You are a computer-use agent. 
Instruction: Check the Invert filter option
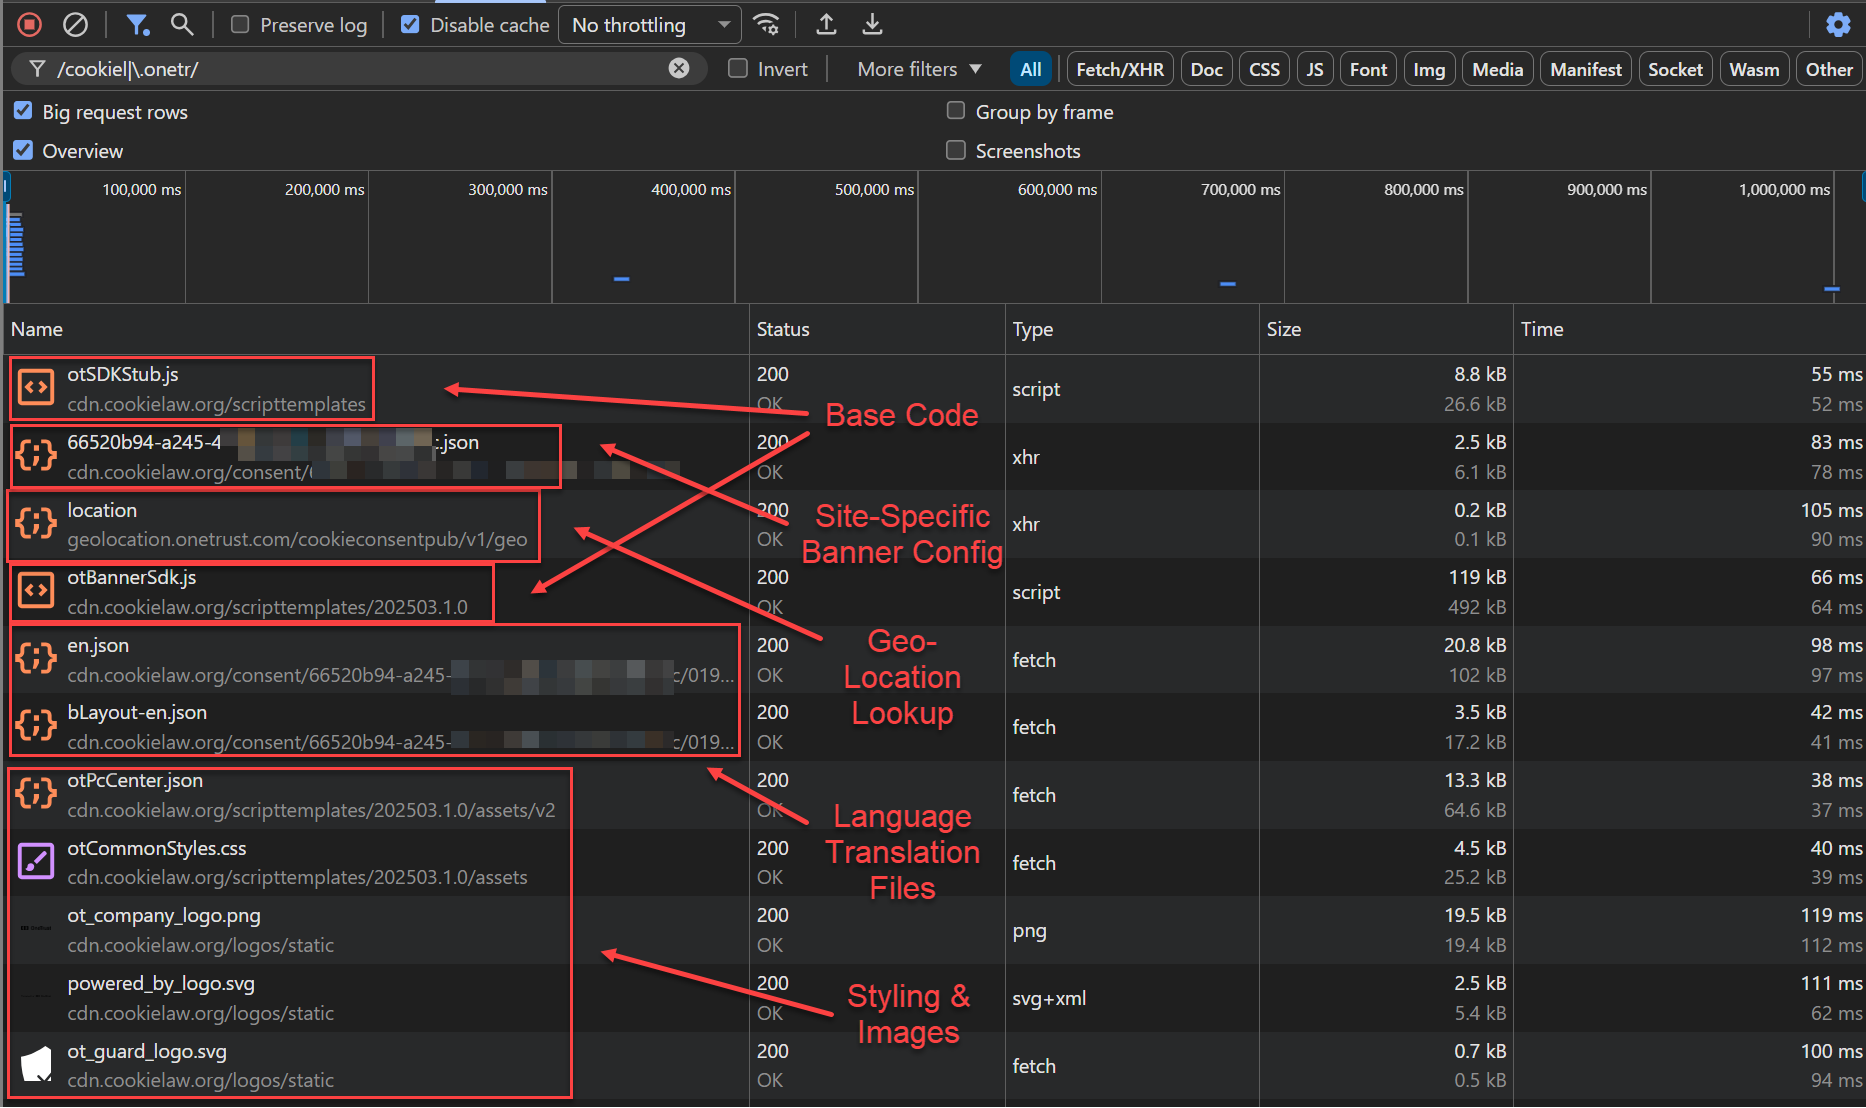(x=738, y=69)
